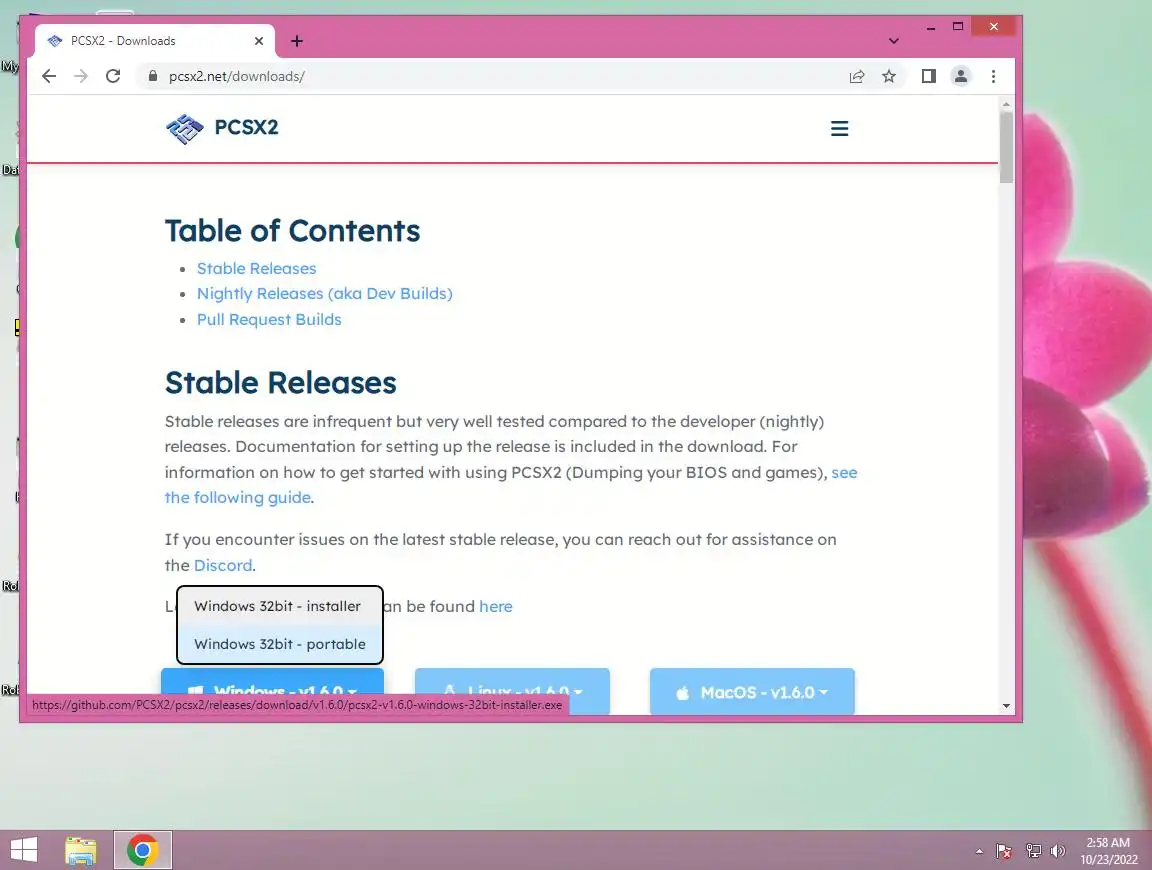Click the scrollbar up arrow
1152x870 pixels.
point(1006,104)
